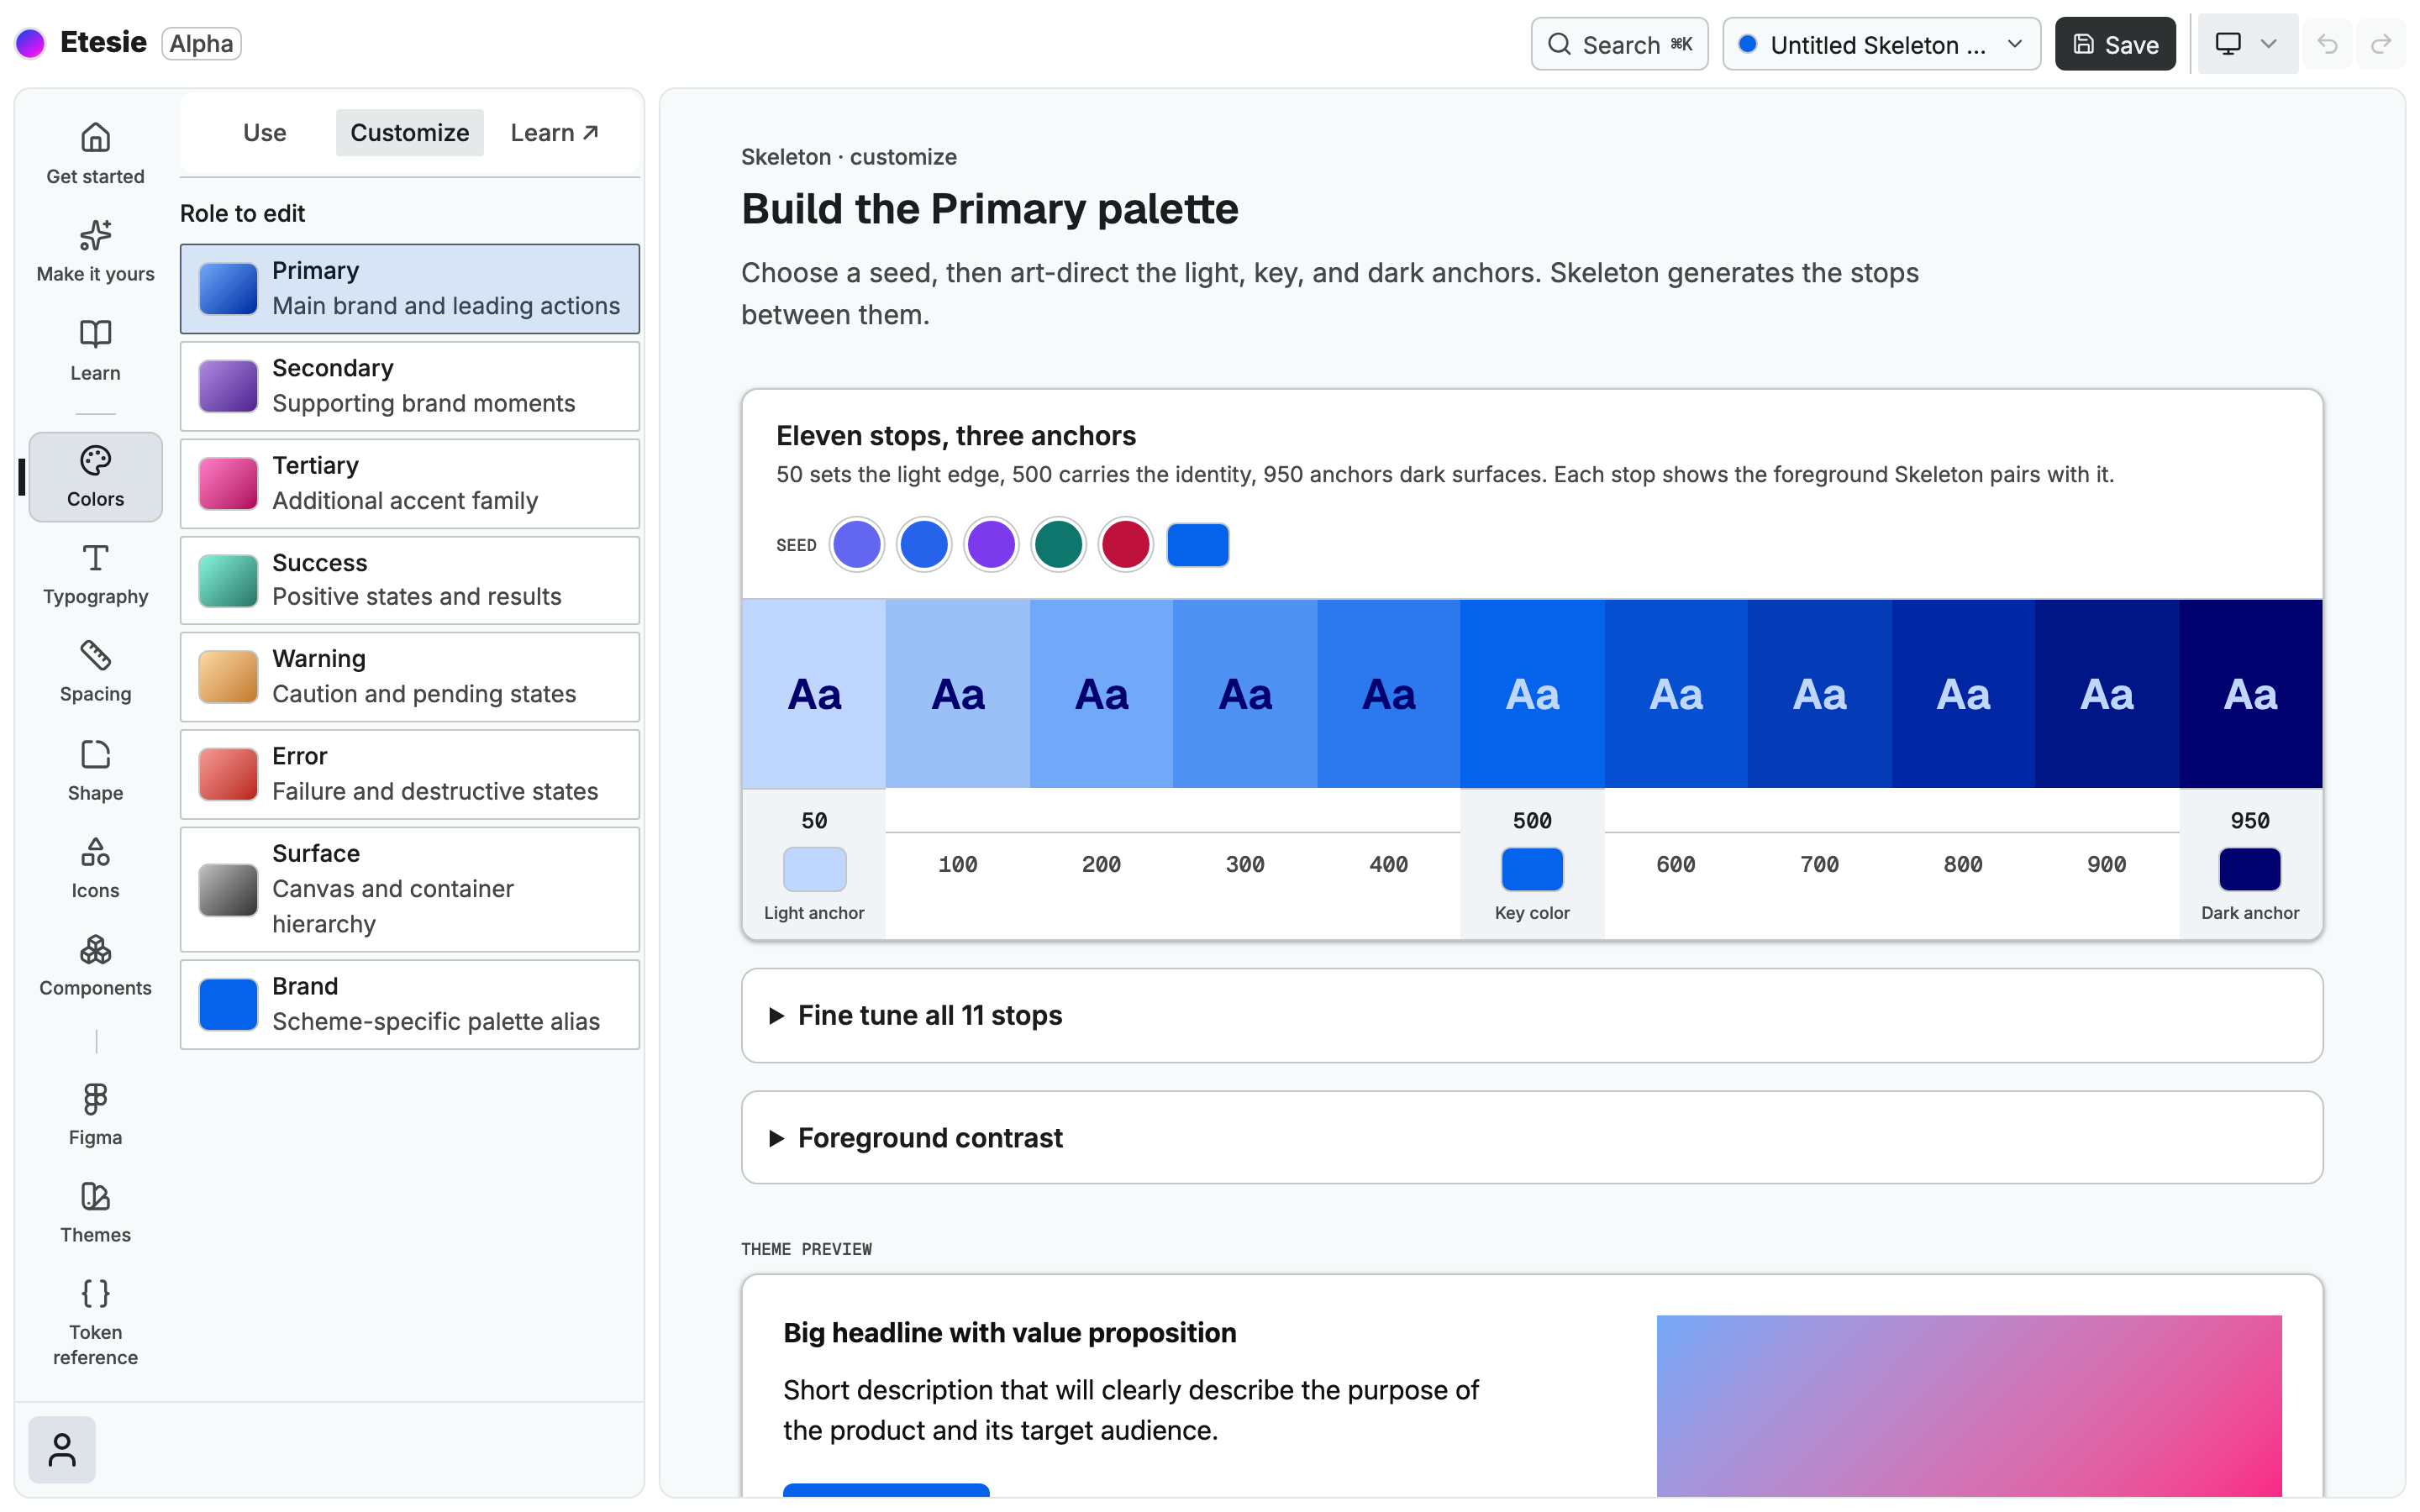Open Make it yours section
The width and height of the screenshot is (2420, 1512).
95,251
